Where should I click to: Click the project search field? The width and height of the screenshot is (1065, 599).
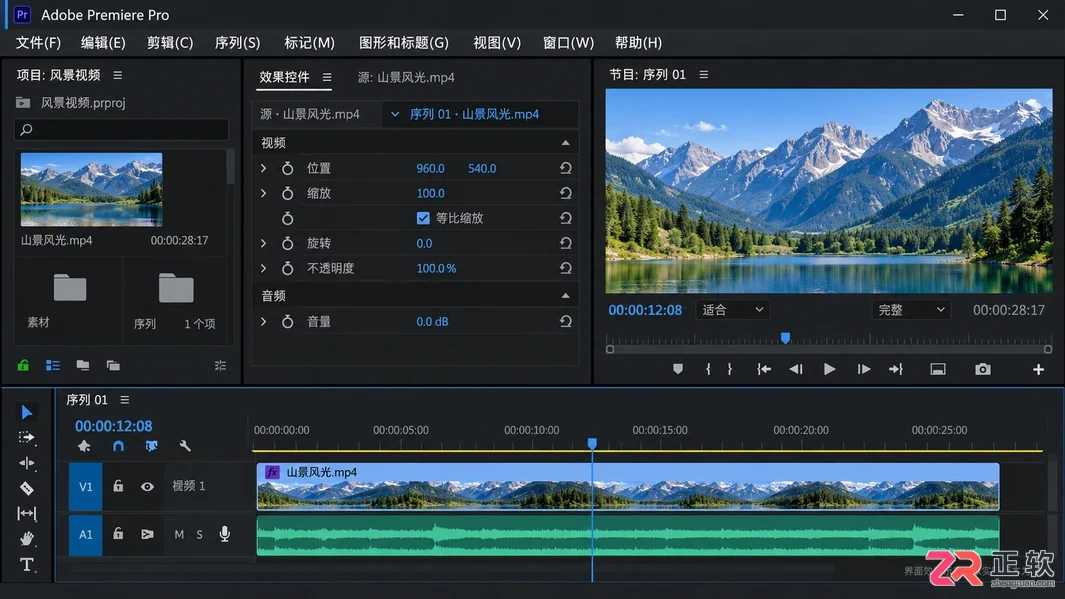click(122, 129)
